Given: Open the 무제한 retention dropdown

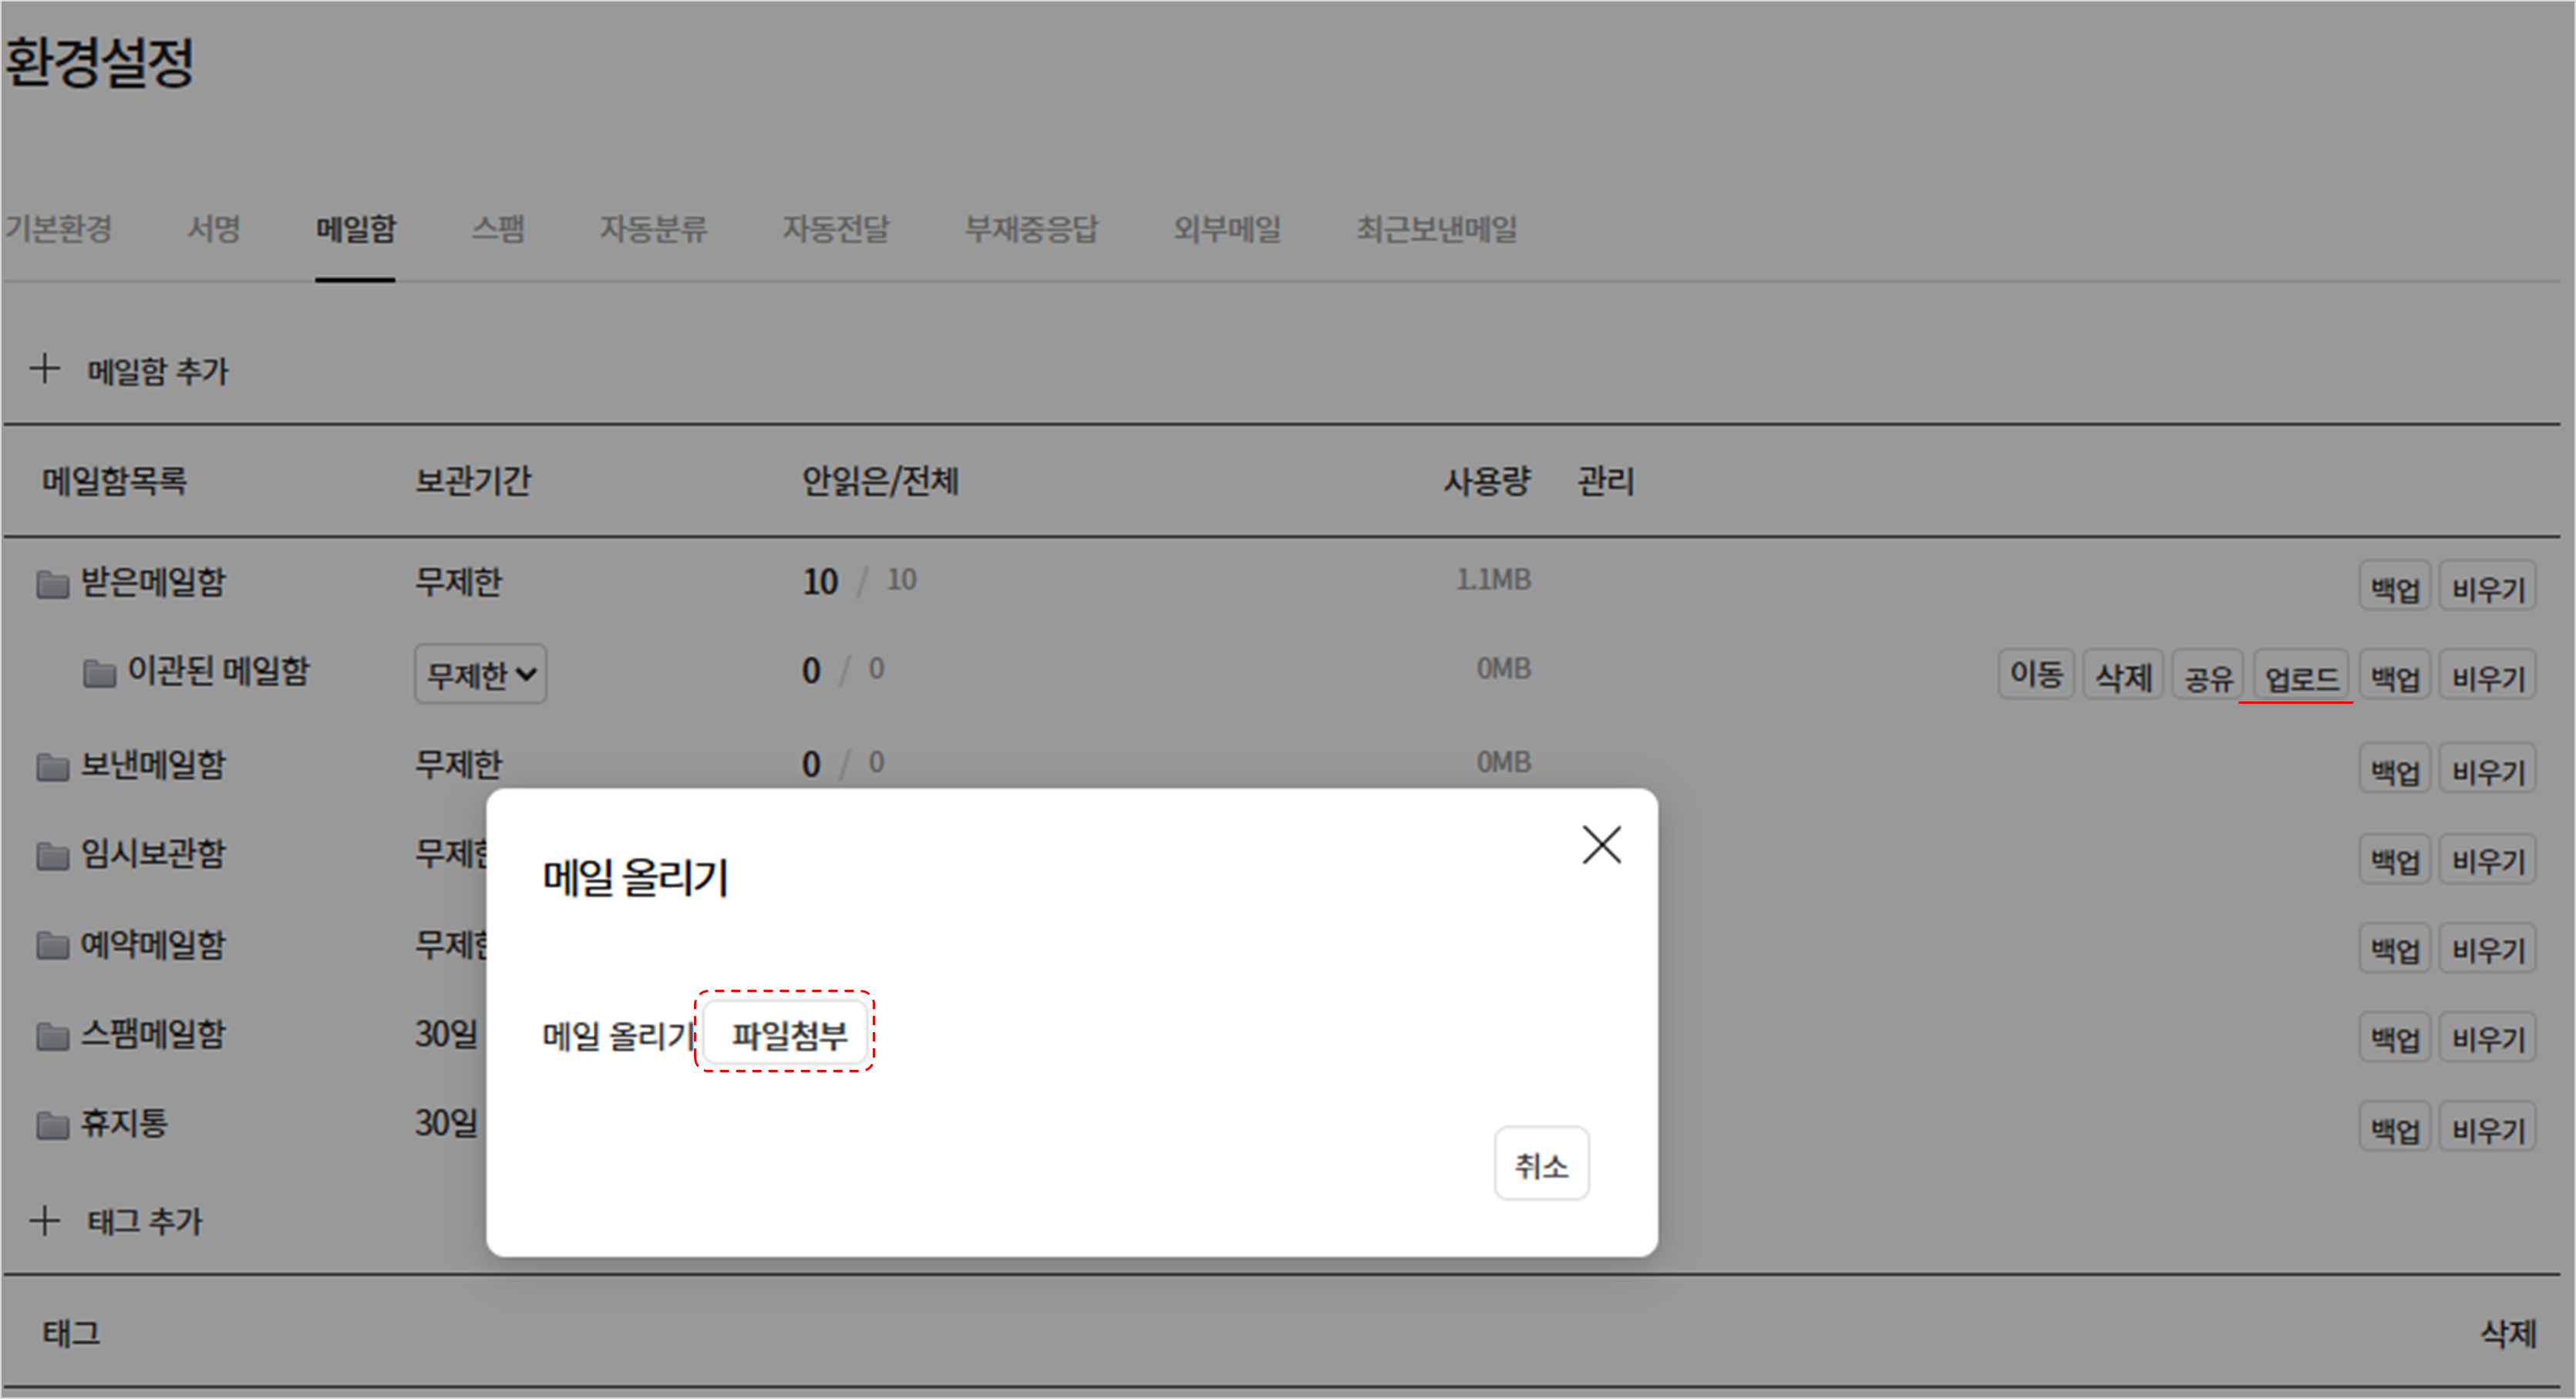Looking at the screenshot, I should [480, 675].
